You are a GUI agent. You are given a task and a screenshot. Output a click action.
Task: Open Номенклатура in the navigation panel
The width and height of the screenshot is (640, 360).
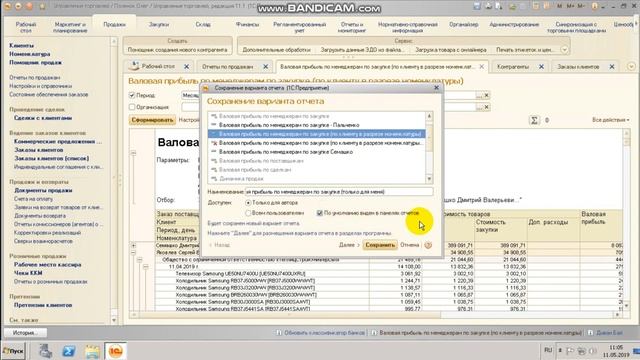pos(30,54)
